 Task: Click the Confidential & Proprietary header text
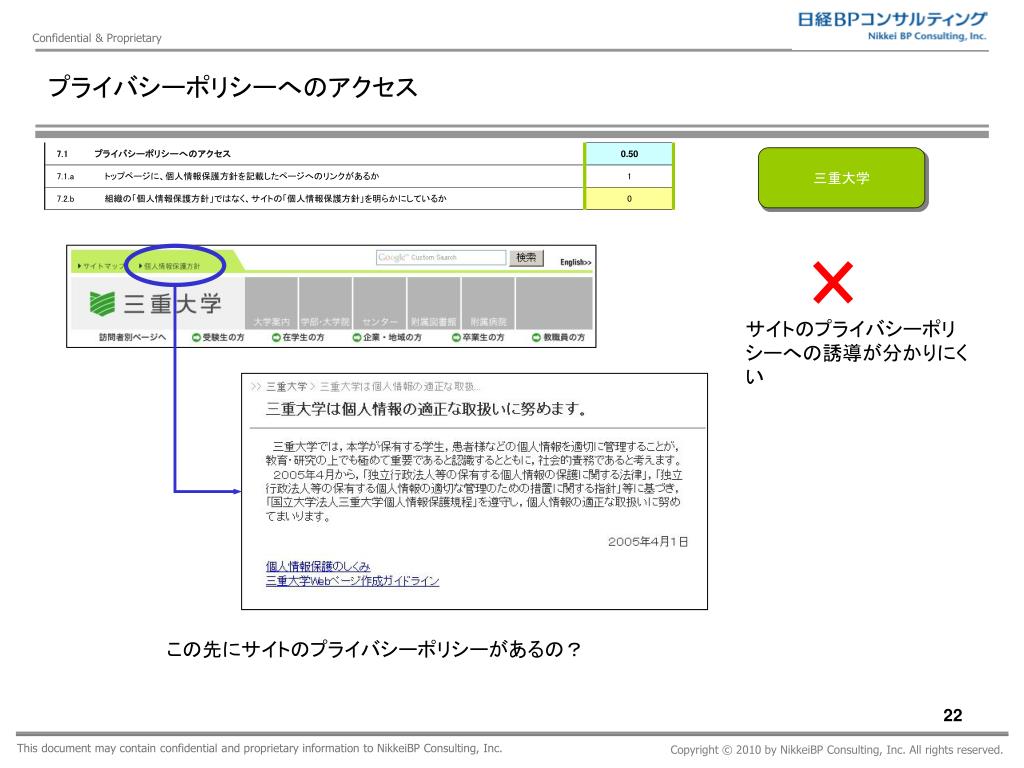tap(97, 38)
